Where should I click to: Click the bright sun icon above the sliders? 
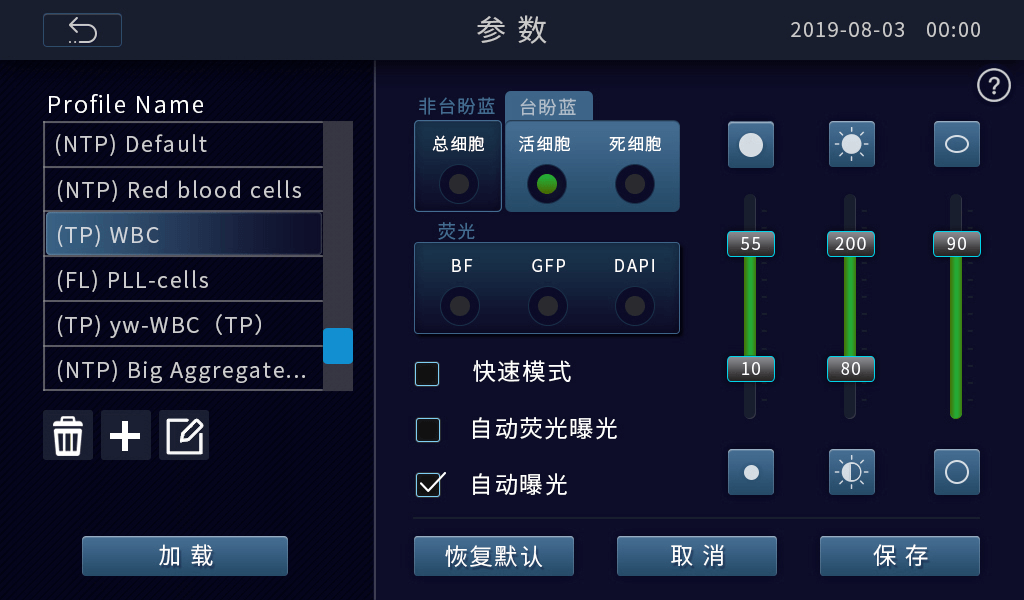(852, 144)
